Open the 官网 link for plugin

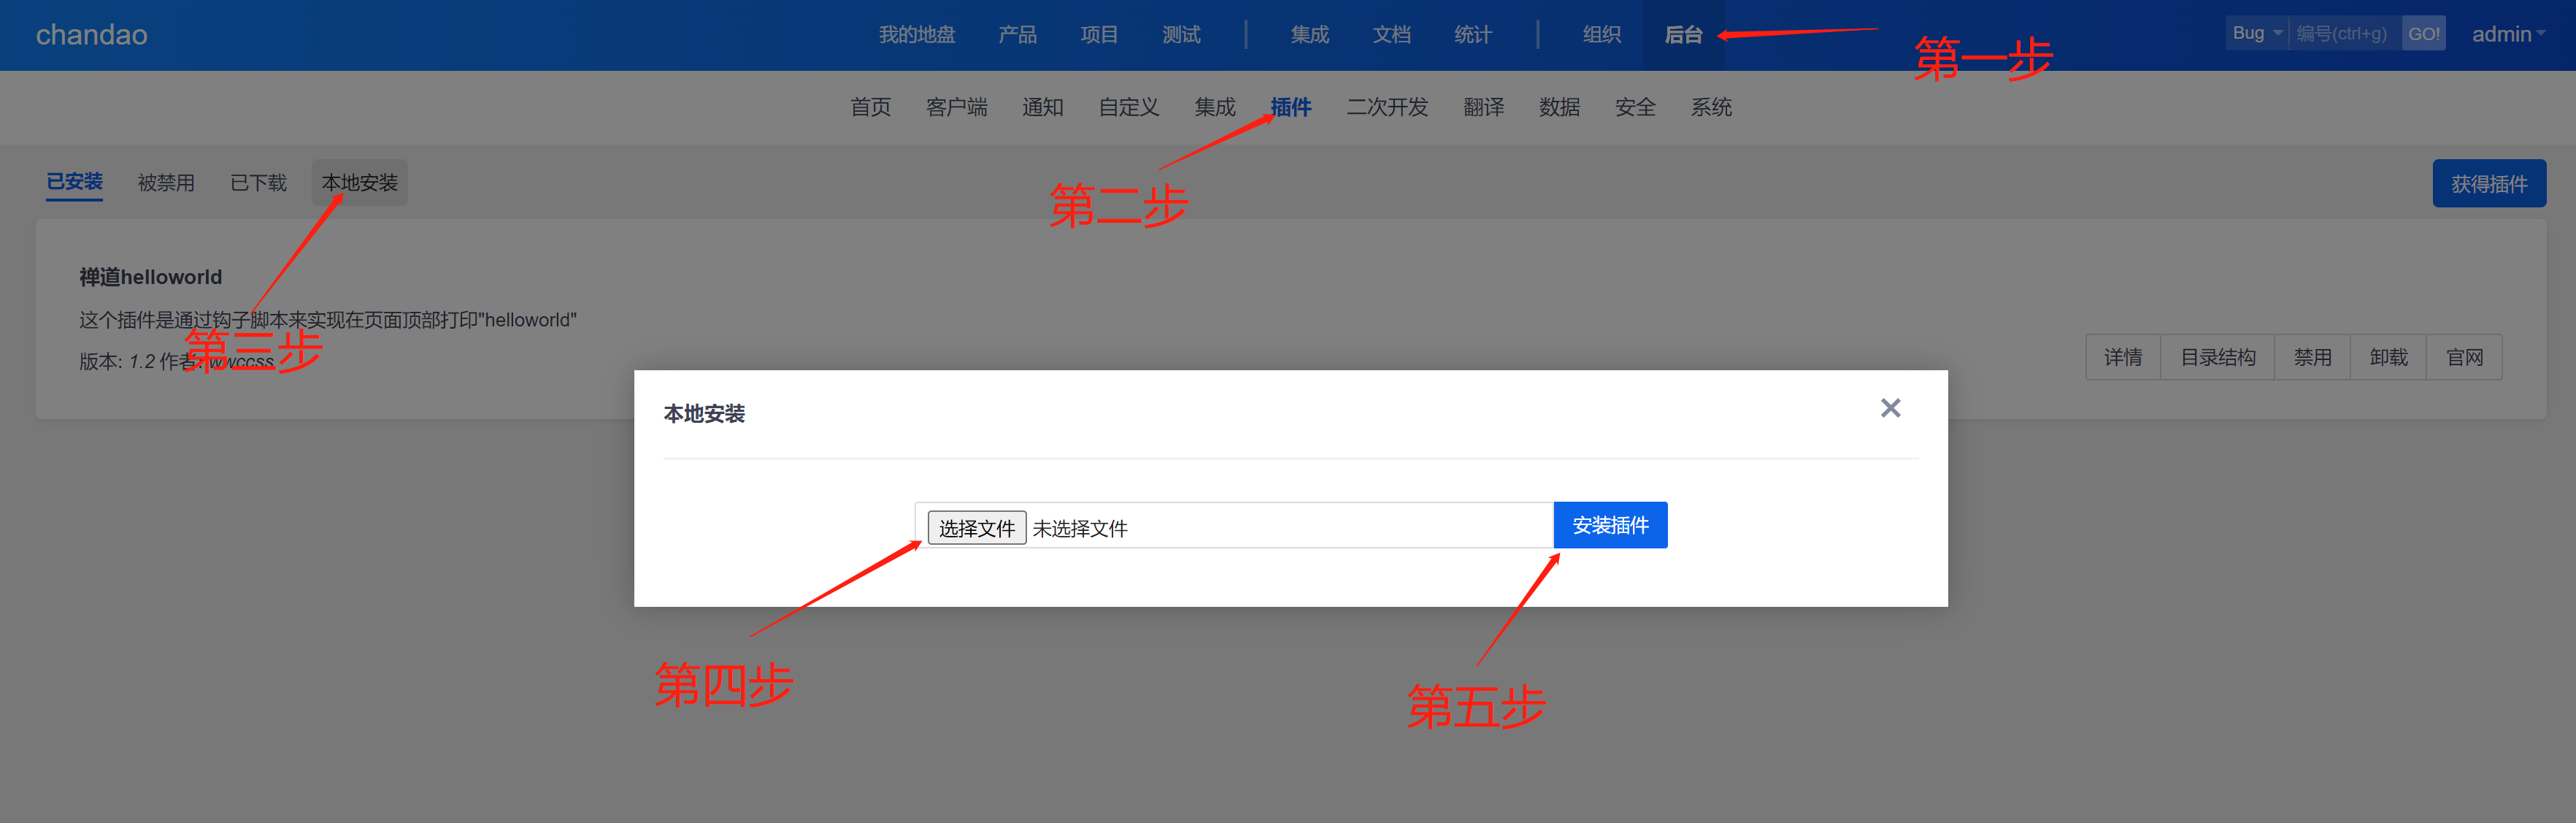[2464, 357]
